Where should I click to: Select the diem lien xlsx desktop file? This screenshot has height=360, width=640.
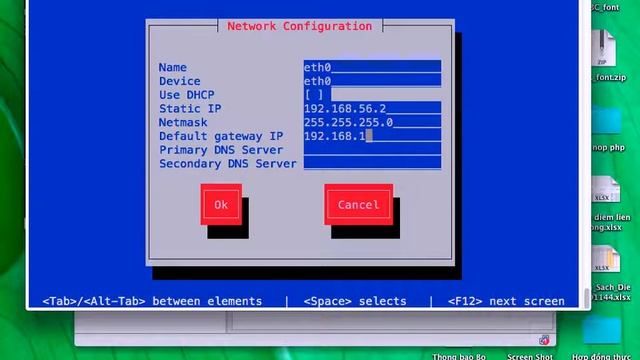(x=606, y=189)
